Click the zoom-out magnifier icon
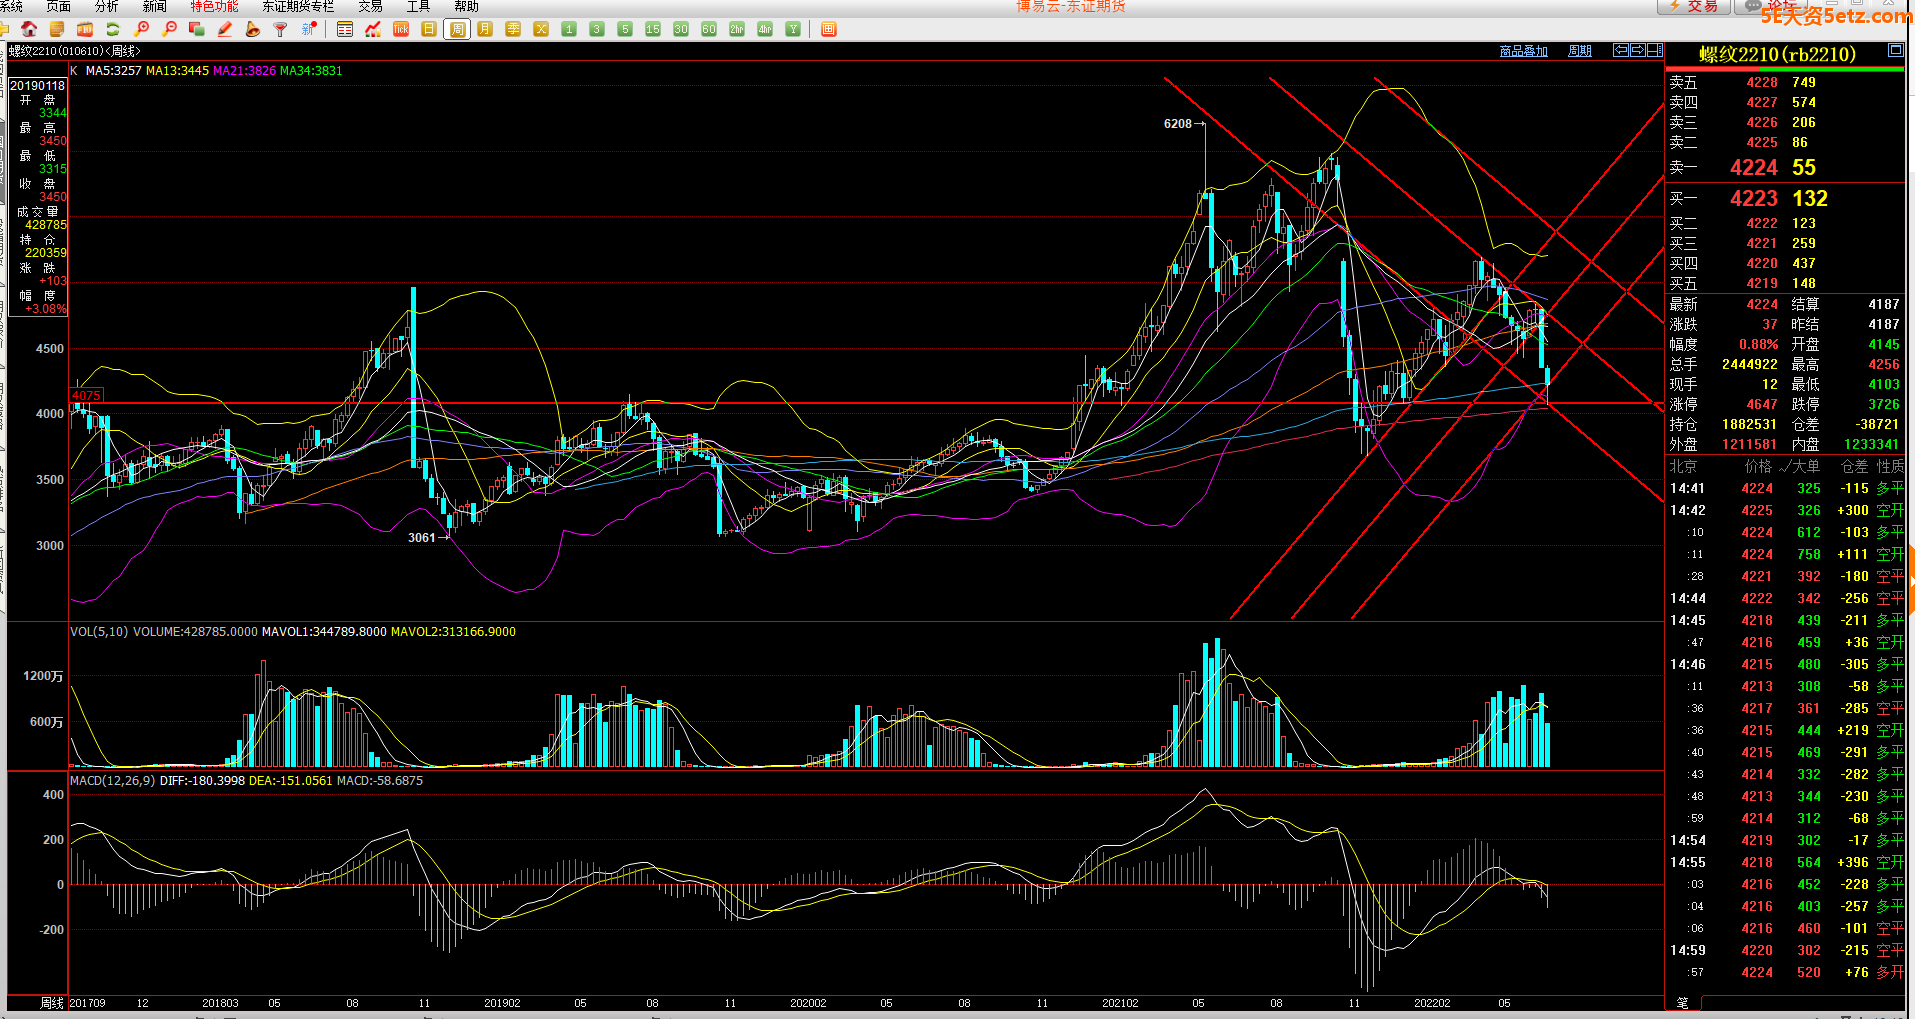 tap(169, 29)
